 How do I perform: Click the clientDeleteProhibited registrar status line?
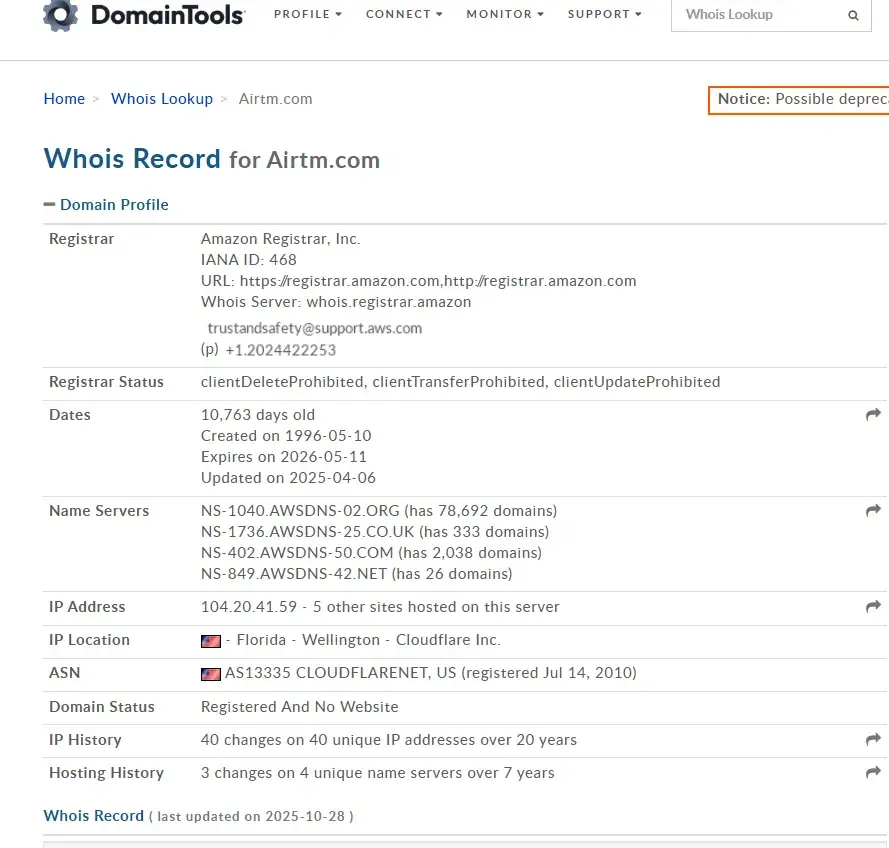pos(460,381)
